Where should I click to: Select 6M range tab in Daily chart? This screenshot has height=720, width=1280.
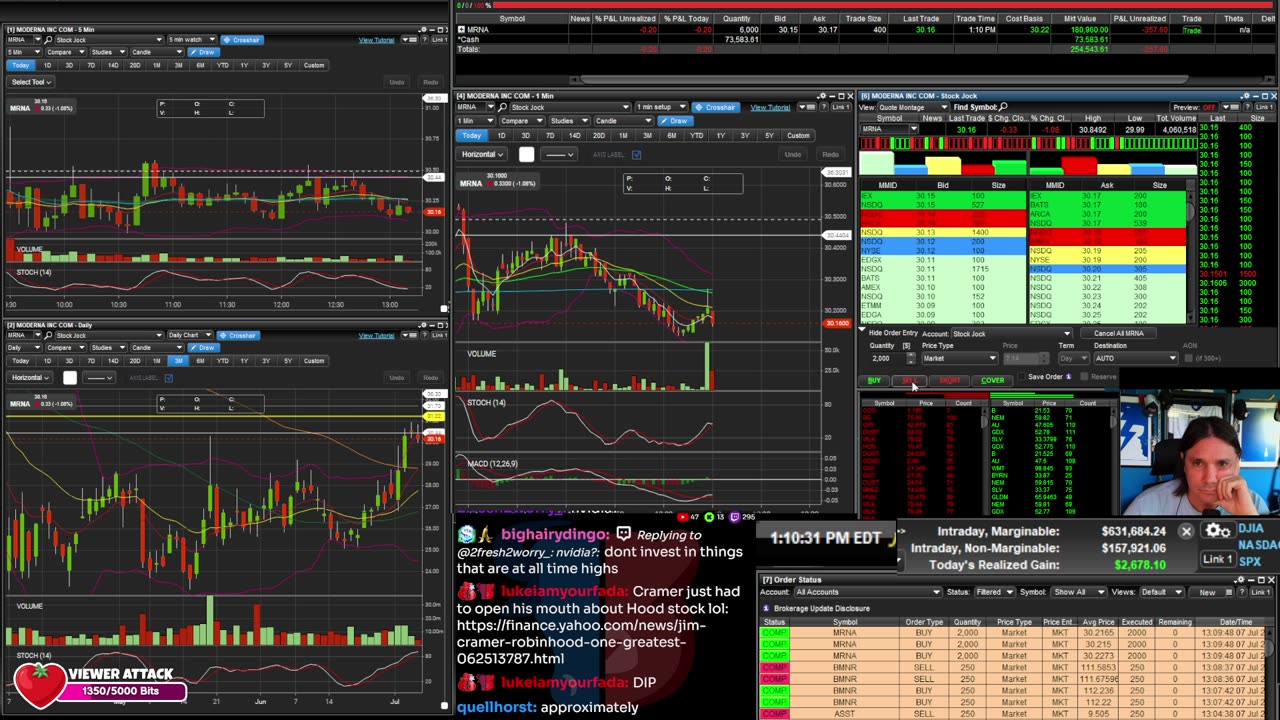pos(200,361)
